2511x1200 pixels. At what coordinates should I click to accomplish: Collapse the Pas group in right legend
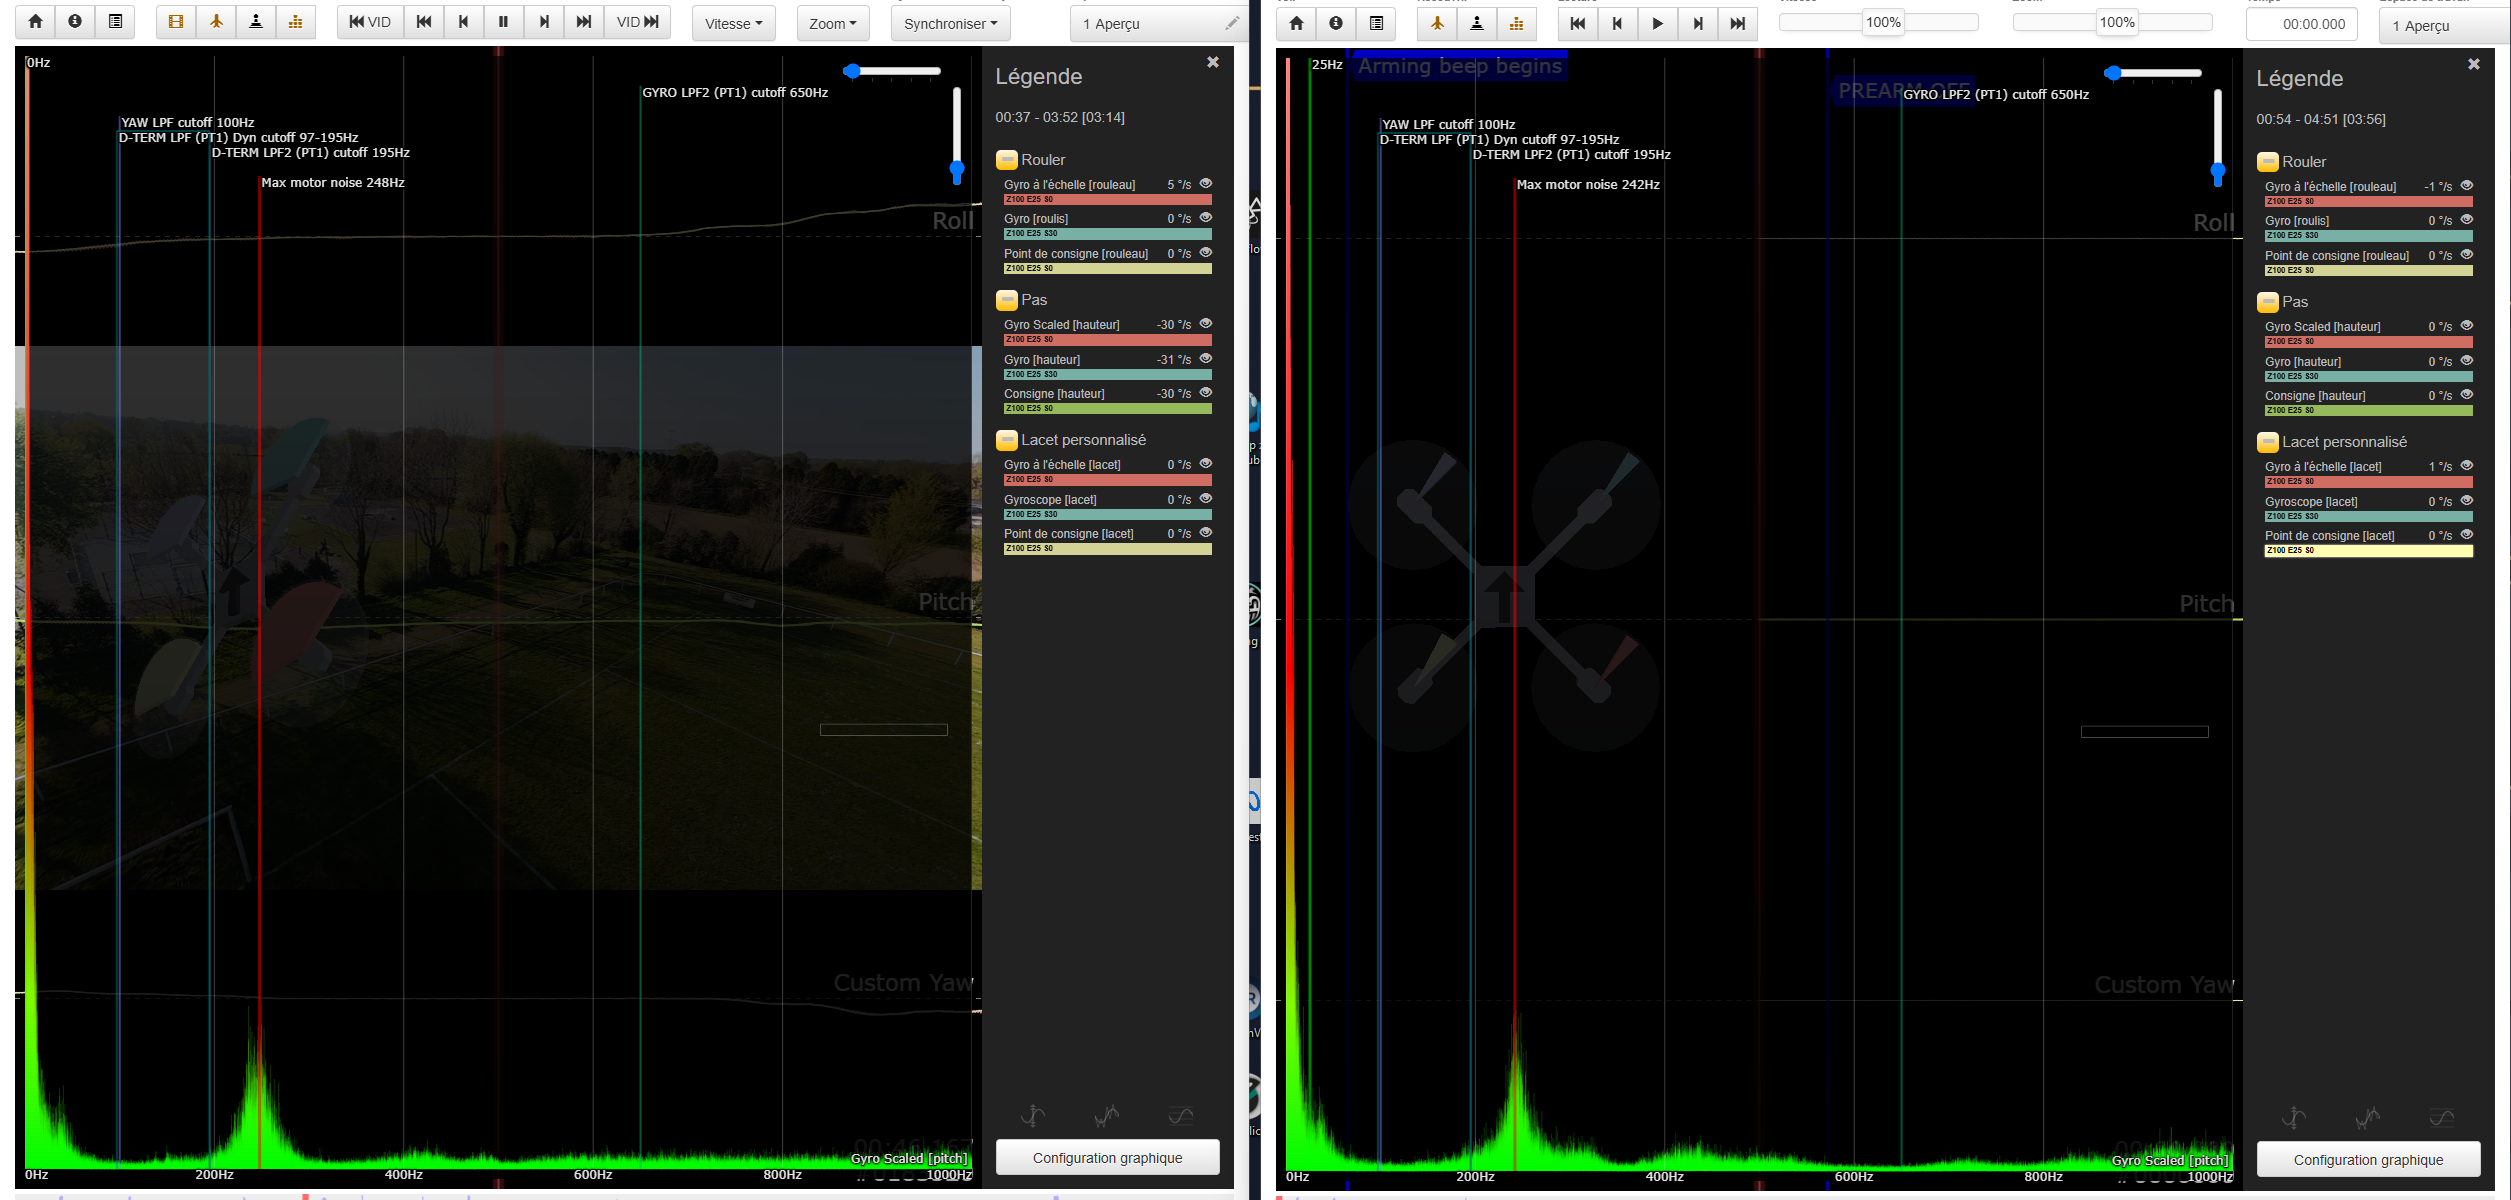pos(2268,302)
